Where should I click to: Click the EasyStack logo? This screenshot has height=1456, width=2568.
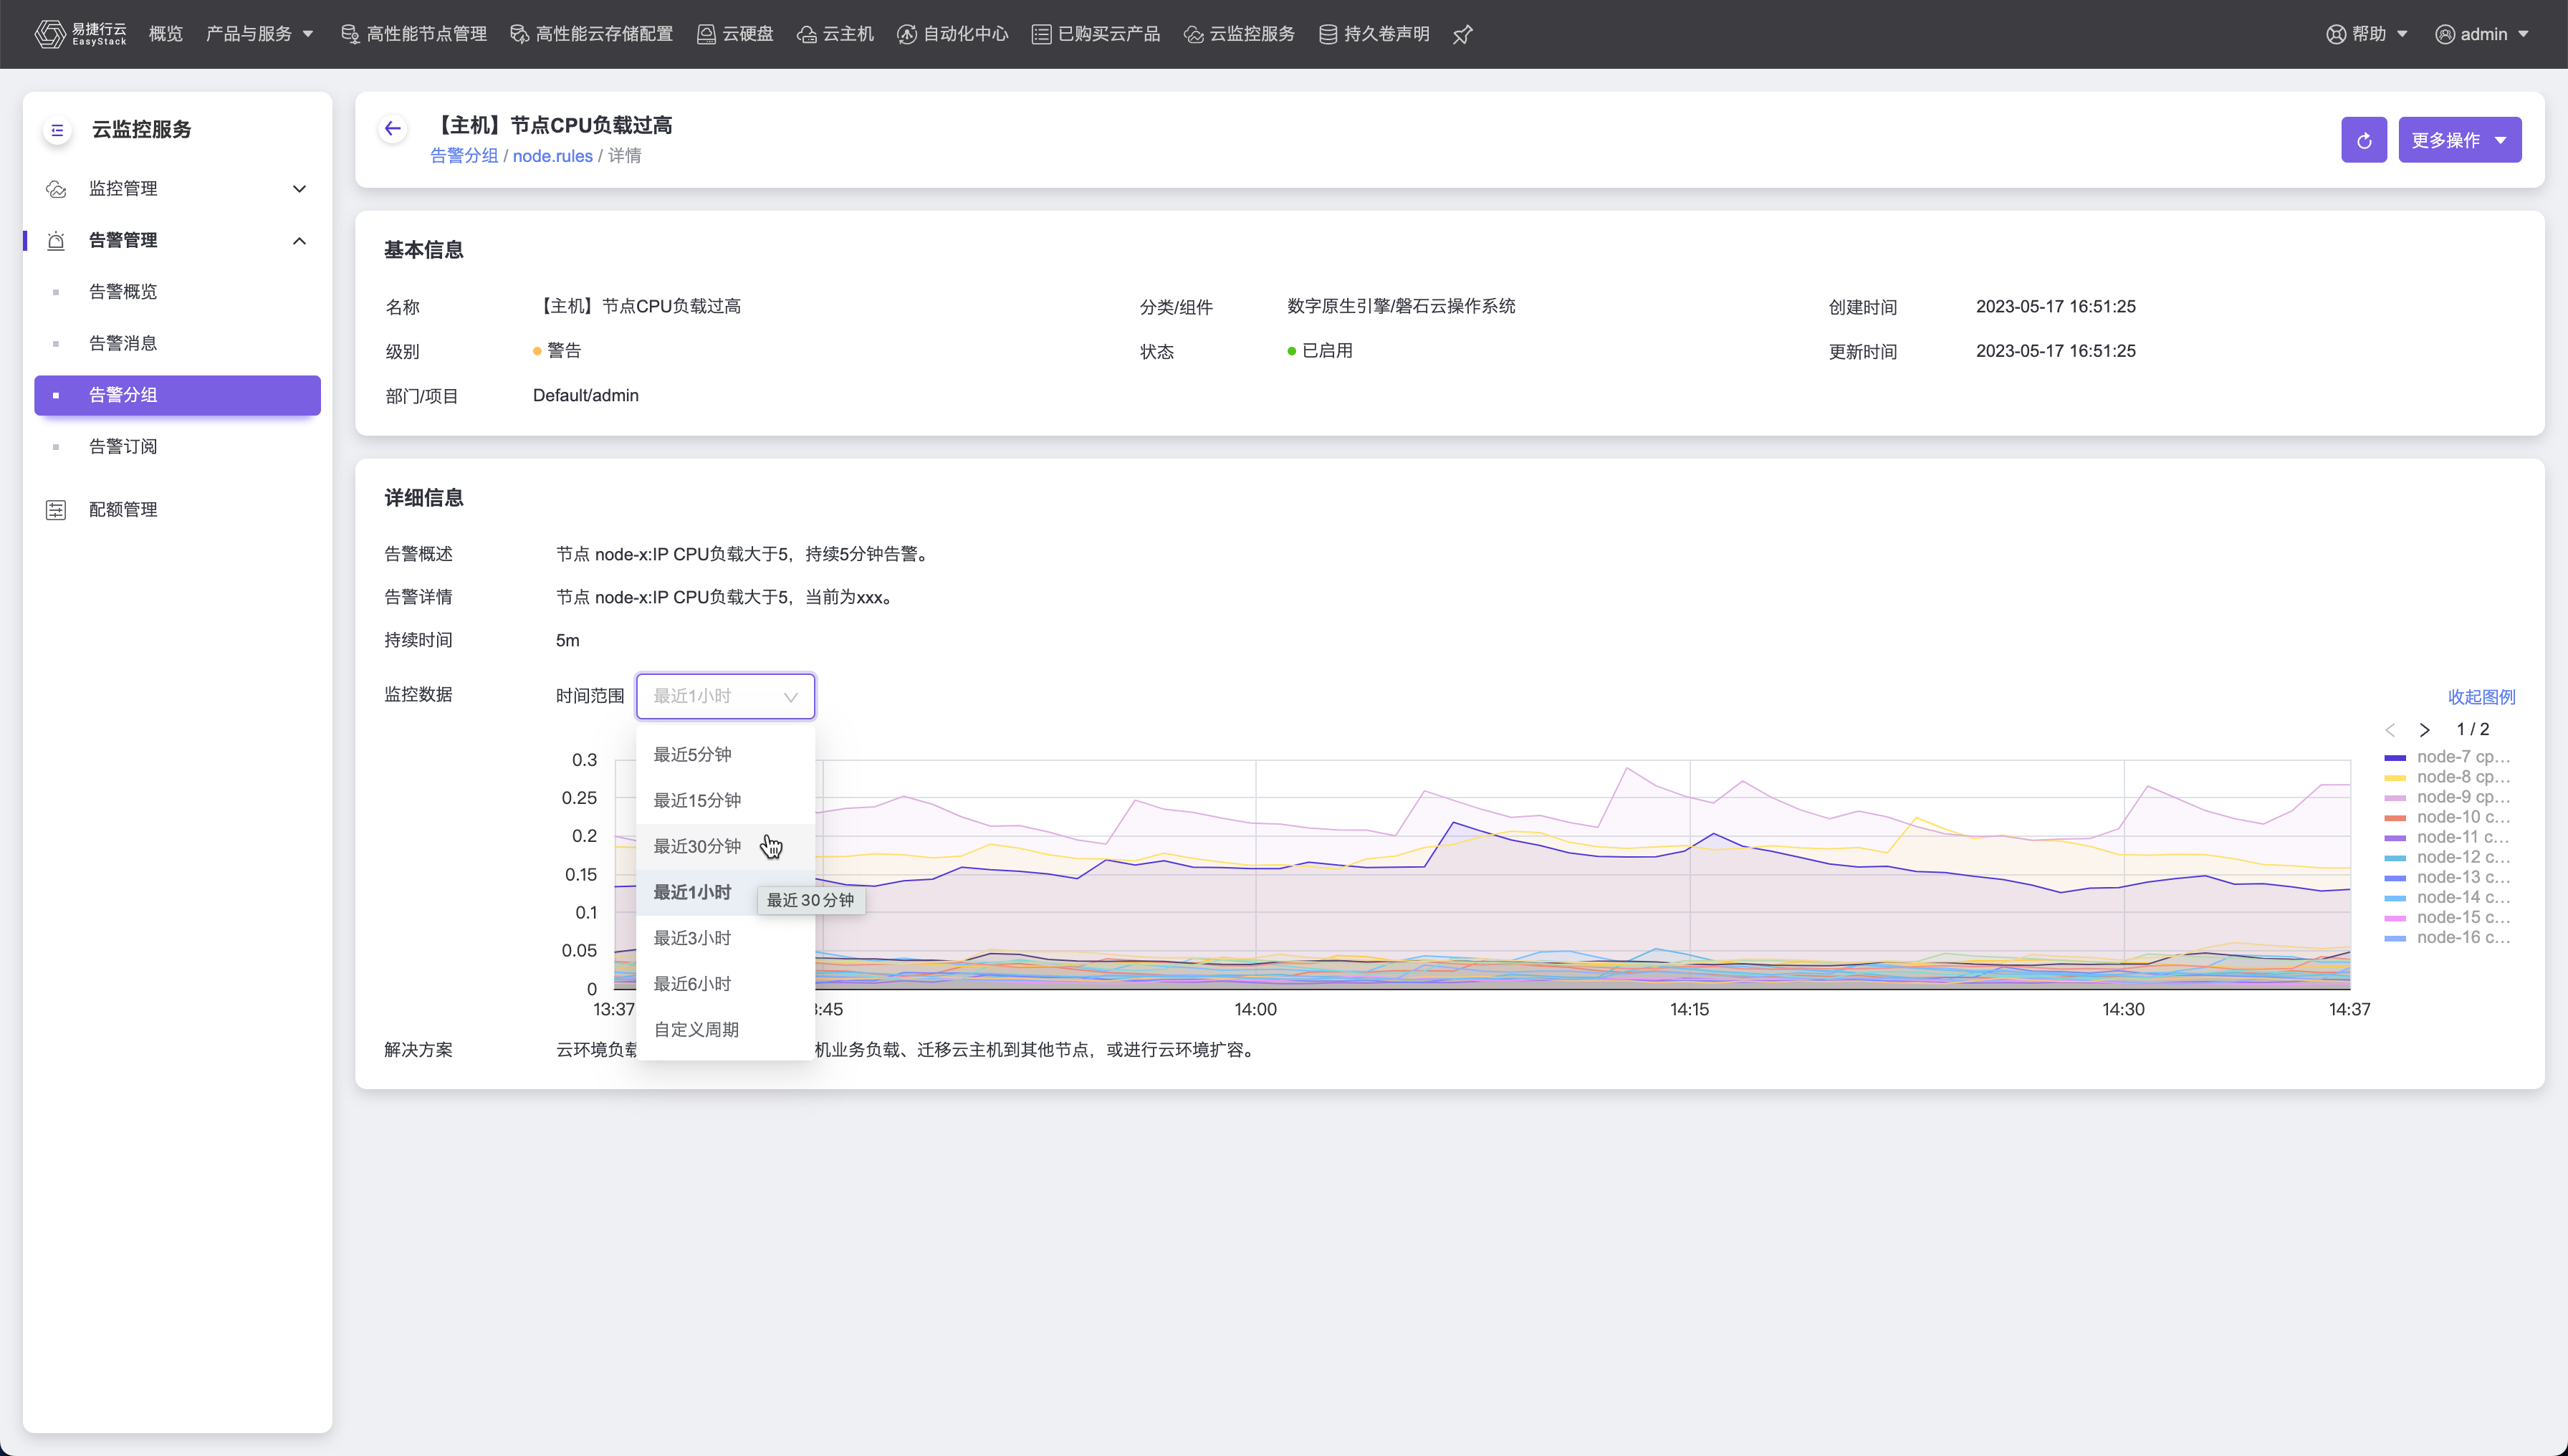coord(80,34)
